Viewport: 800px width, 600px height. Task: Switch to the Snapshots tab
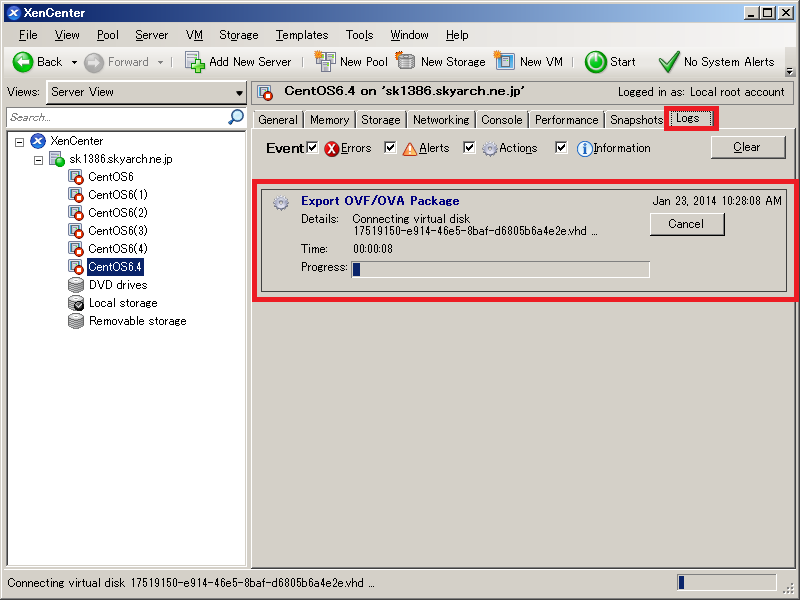point(636,120)
